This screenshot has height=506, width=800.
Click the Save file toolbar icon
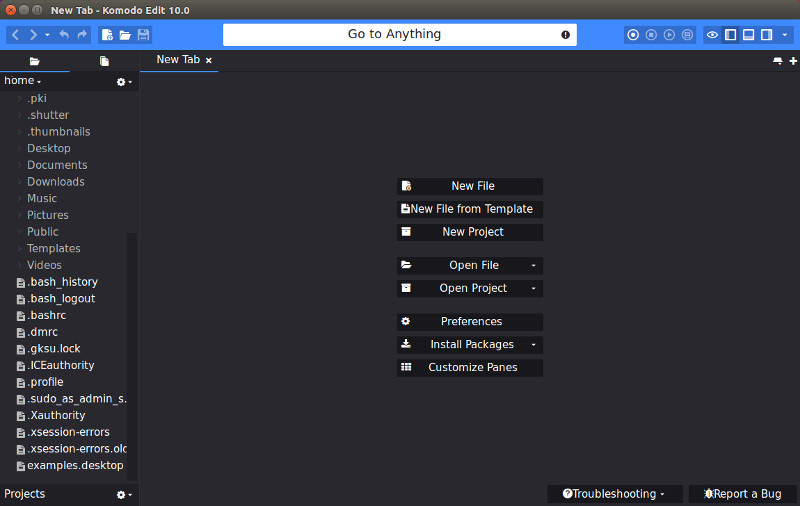(143, 35)
